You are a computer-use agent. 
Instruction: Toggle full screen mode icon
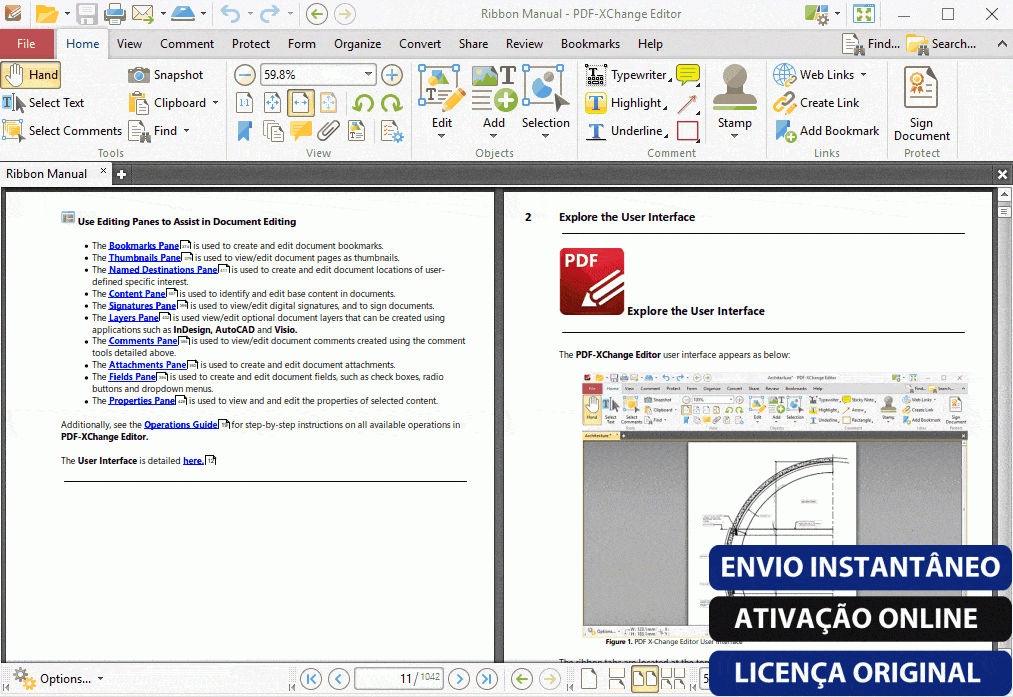(x=864, y=14)
